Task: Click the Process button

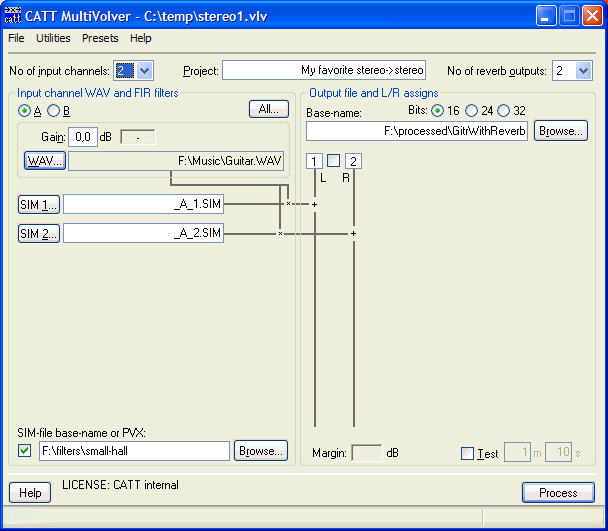Action: point(558,492)
